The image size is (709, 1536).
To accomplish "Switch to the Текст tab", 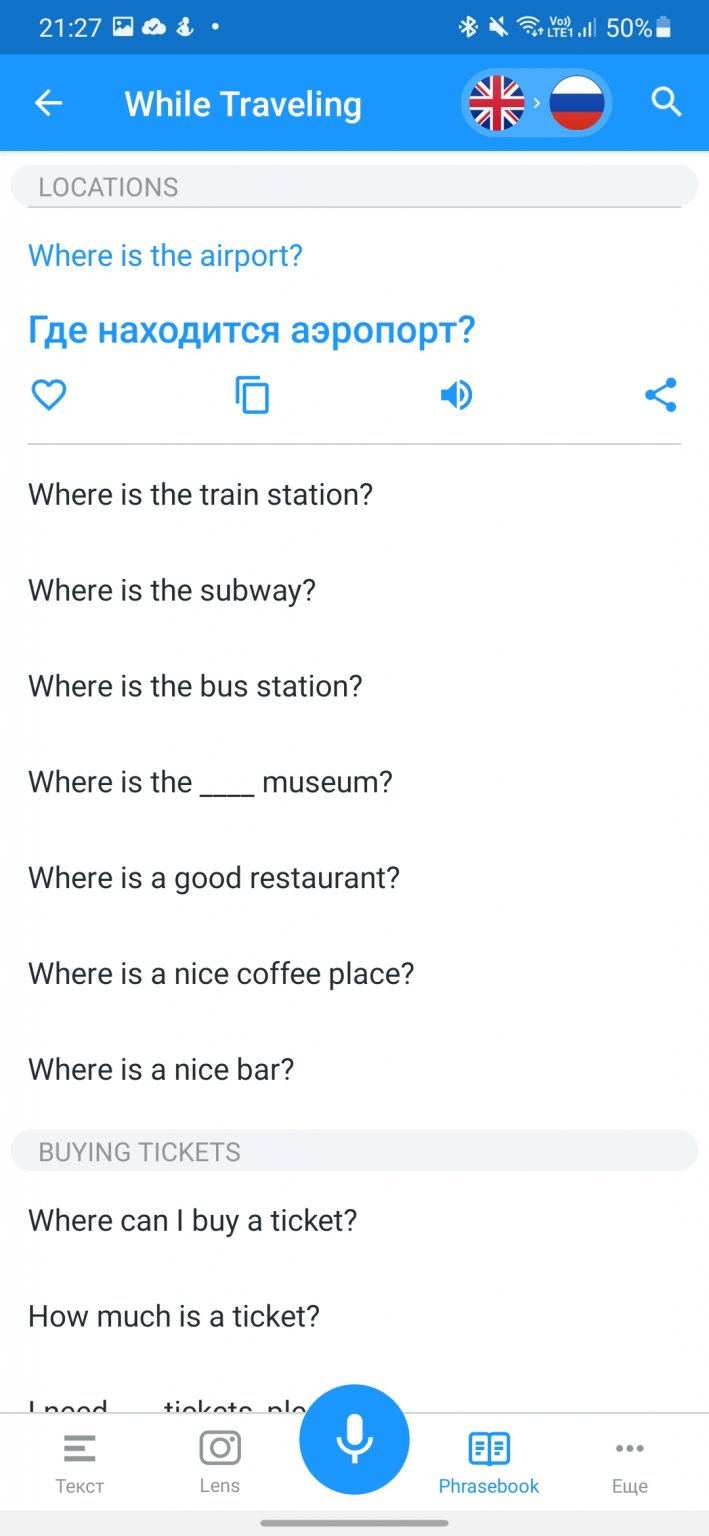I will pyautogui.click(x=80, y=1461).
